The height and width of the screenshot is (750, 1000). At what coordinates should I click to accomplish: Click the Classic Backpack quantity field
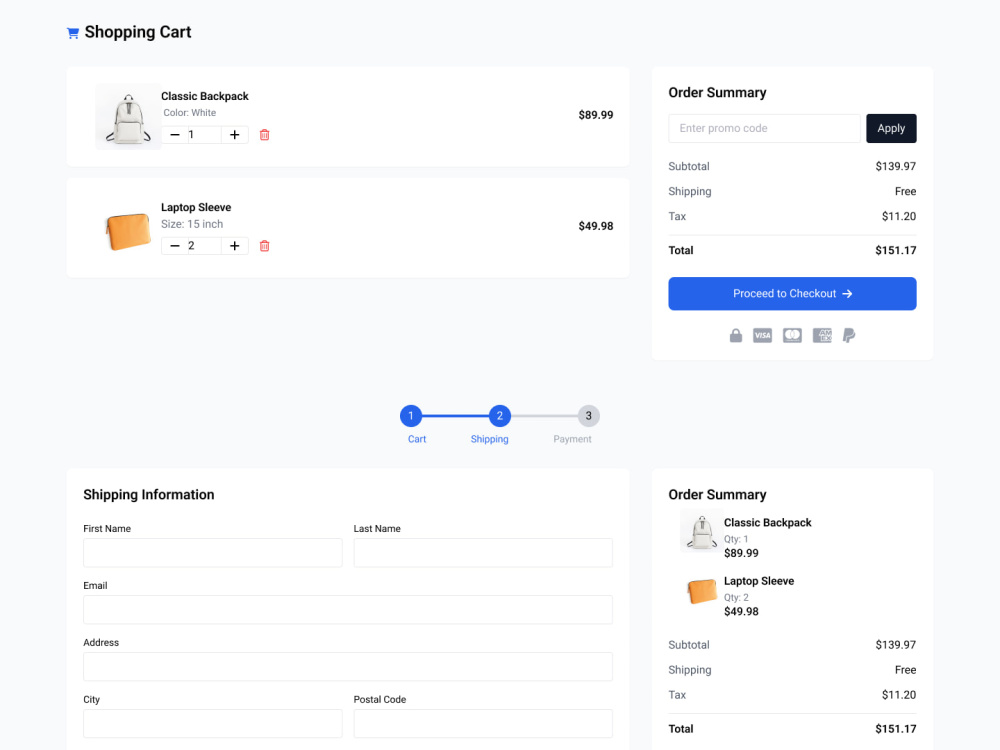click(x=204, y=135)
